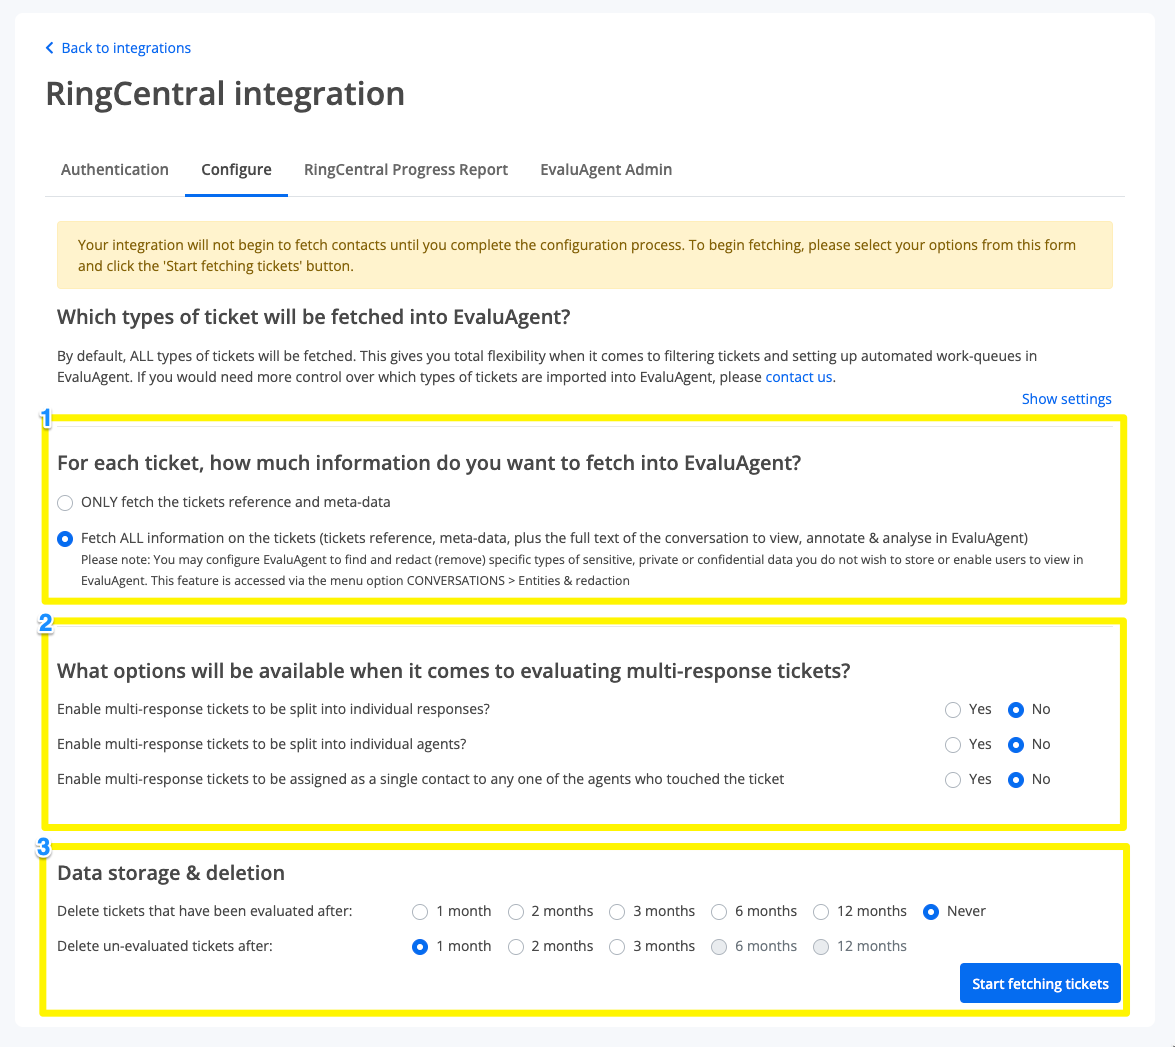The height and width of the screenshot is (1047, 1175).
Task: Click 'Delete tickets that have been evaluated after:' label
Action: click(x=205, y=911)
